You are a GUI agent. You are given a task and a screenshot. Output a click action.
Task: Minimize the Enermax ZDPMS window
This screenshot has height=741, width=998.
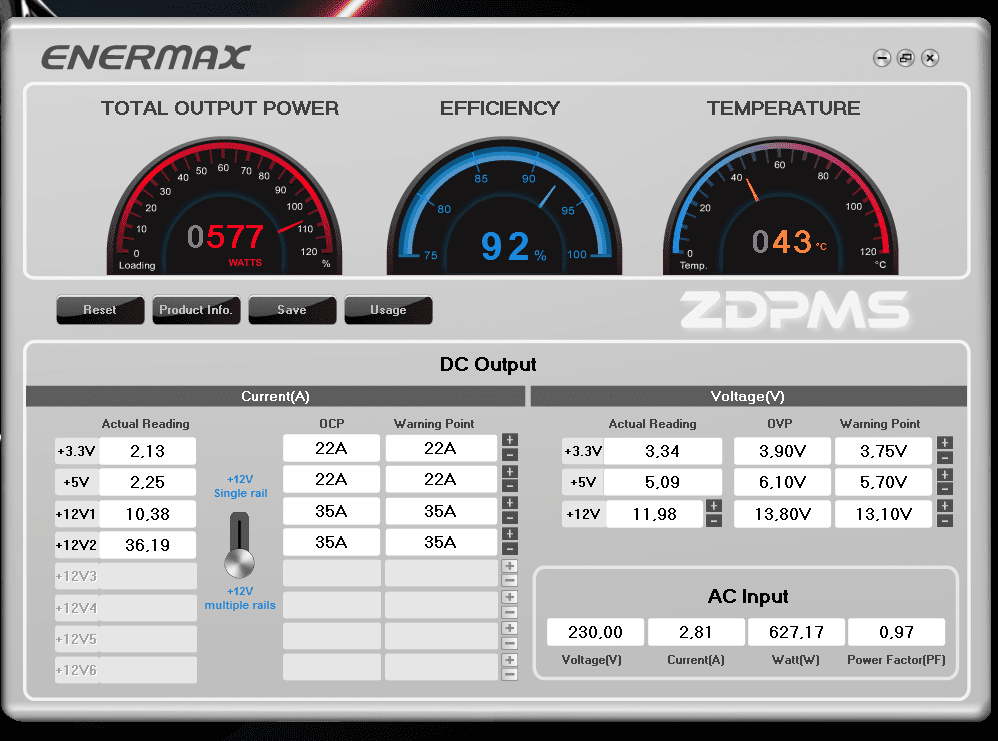click(882, 59)
